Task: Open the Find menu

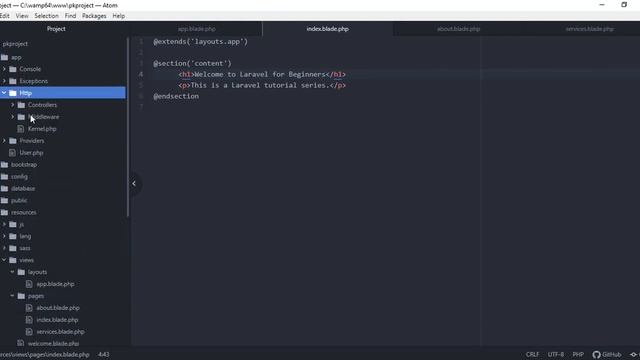Action: coord(70,16)
